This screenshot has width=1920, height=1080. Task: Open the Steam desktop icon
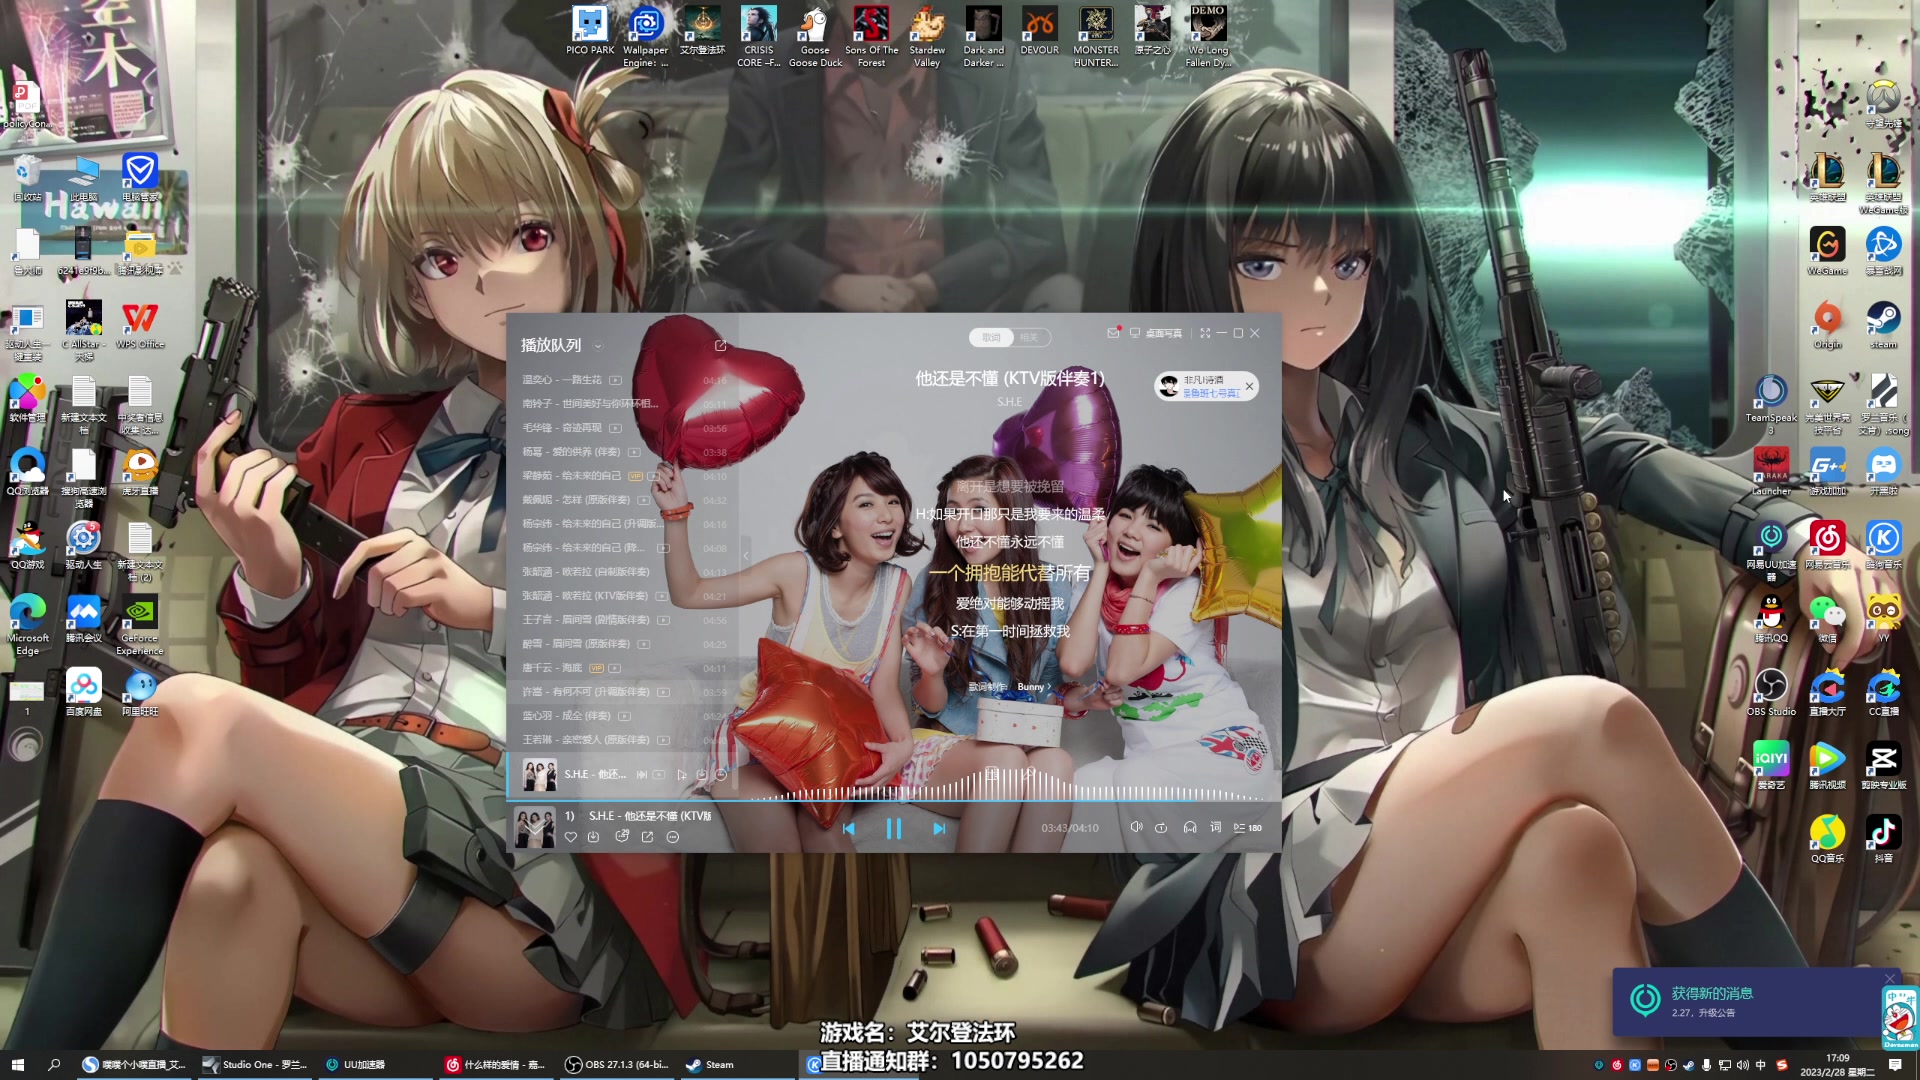[x=1883, y=325]
